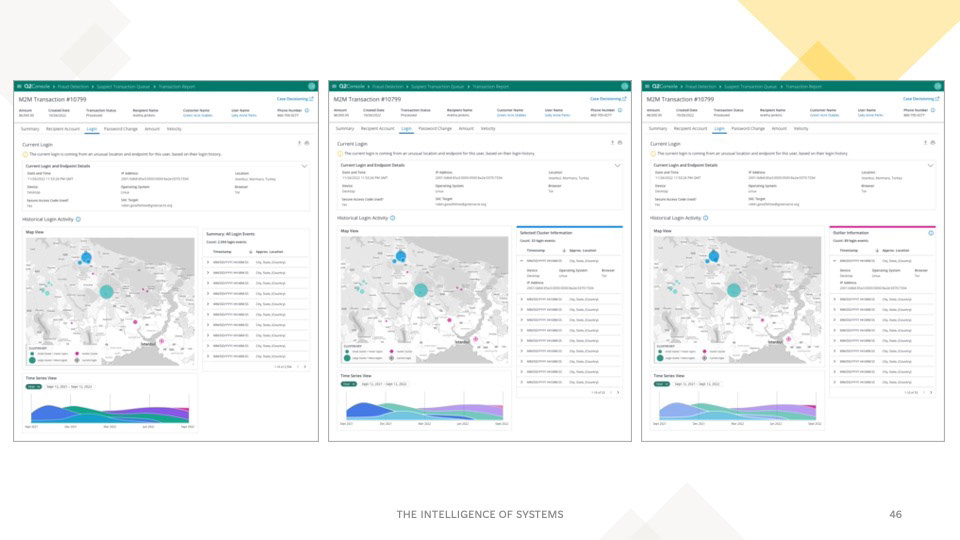
Task: Open the hamburger menu in the right mockup
Action: pos(647,86)
